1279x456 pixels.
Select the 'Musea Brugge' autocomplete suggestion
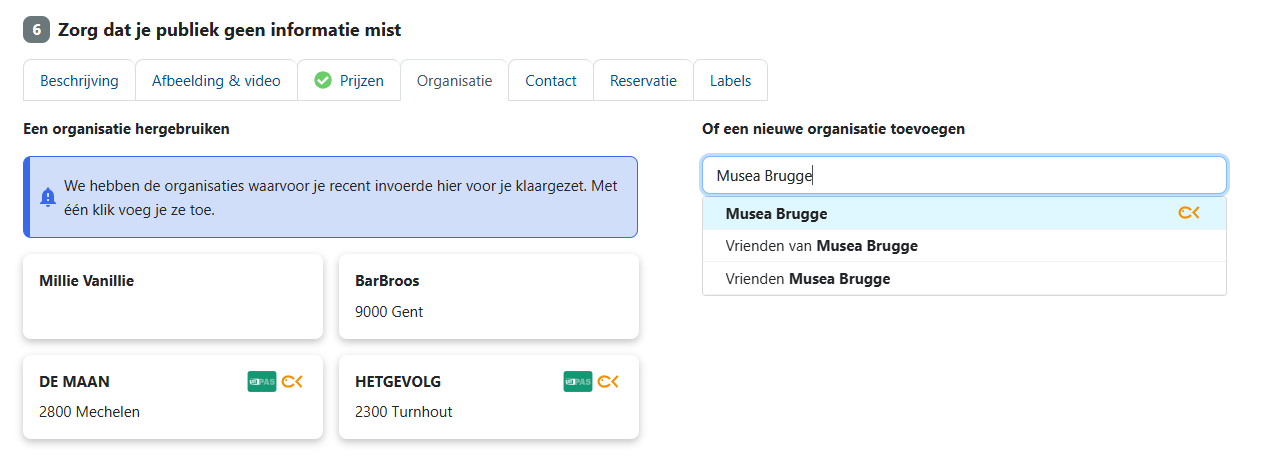[x=776, y=214]
